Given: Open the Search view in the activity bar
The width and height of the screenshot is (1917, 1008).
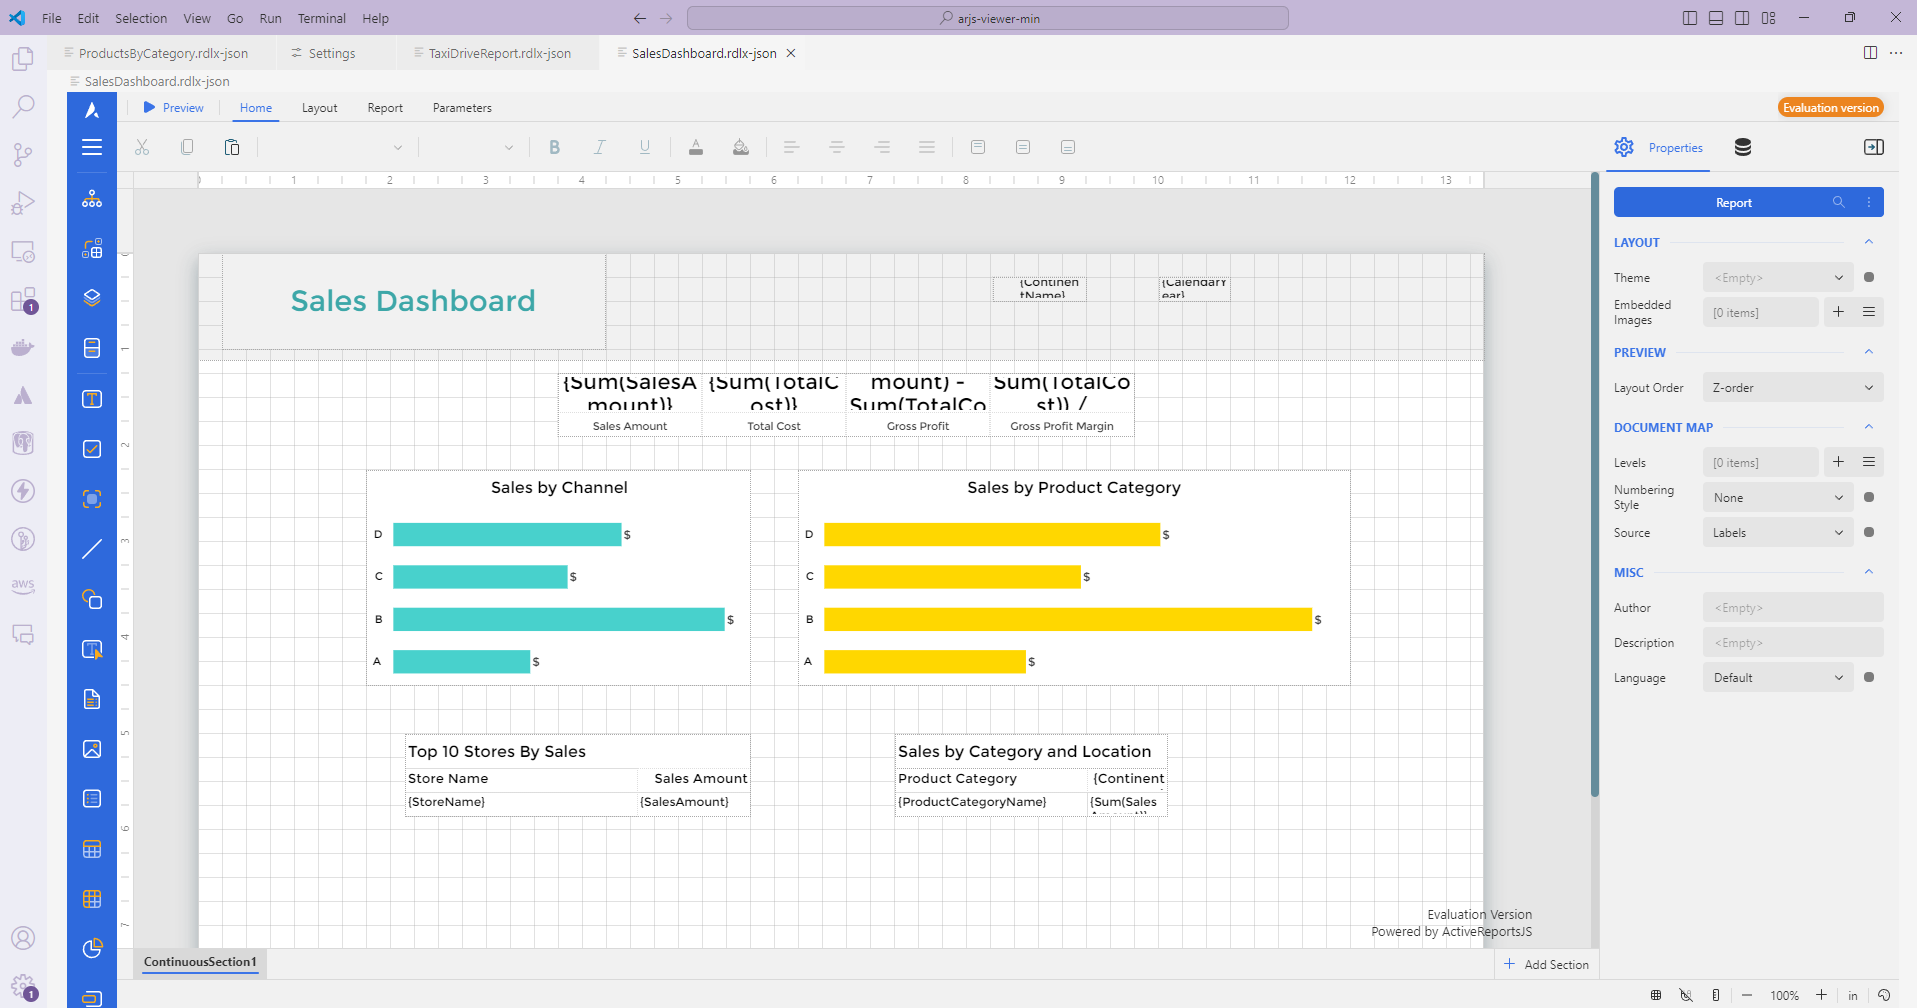Looking at the screenshot, I should (x=23, y=106).
